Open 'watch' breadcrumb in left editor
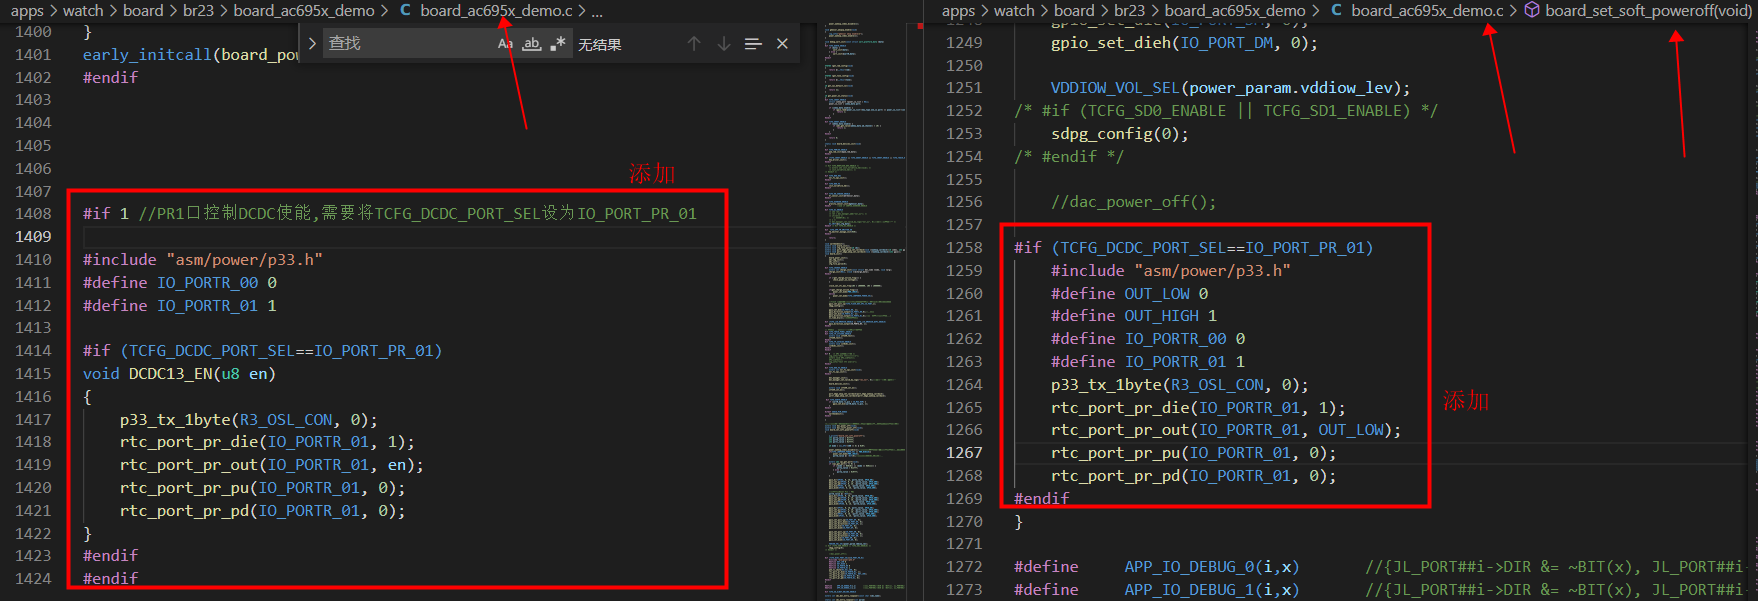Image resolution: width=1758 pixels, height=601 pixels. tap(83, 11)
